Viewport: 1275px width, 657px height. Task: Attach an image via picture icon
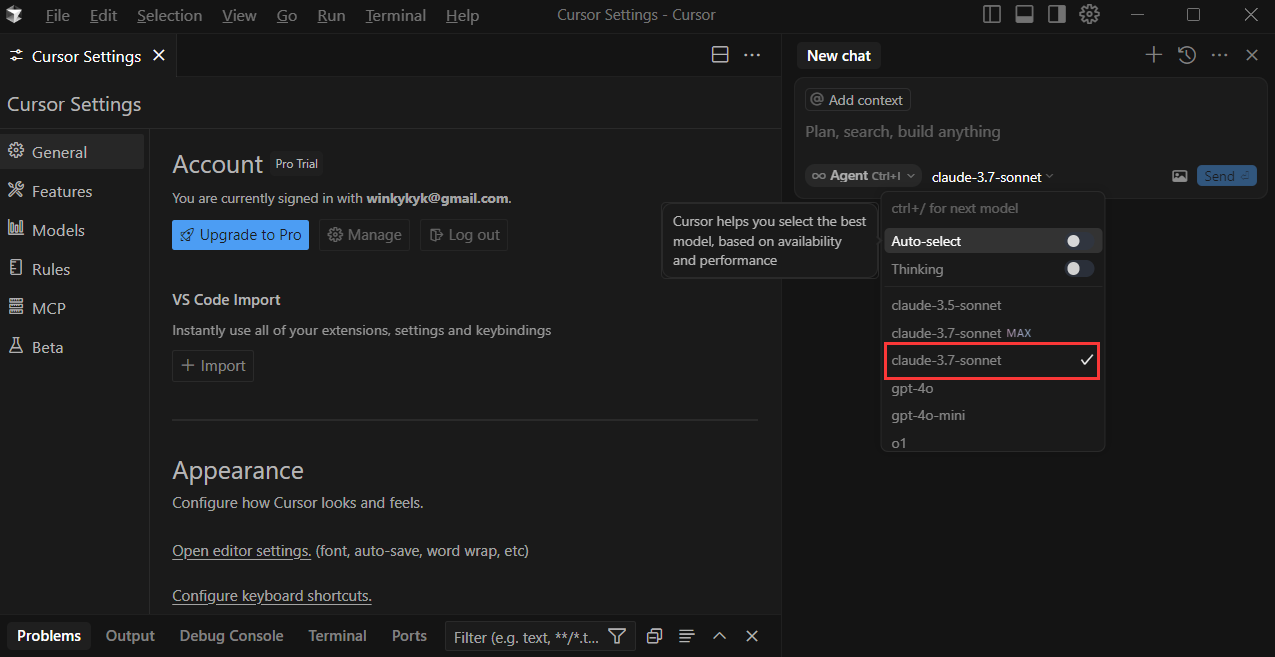pyautogui.click(x=1180, y=176)
